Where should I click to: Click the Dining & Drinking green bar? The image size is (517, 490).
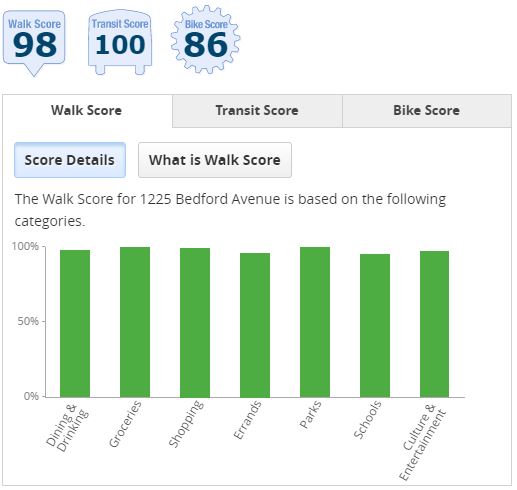(x=75, y=323)
